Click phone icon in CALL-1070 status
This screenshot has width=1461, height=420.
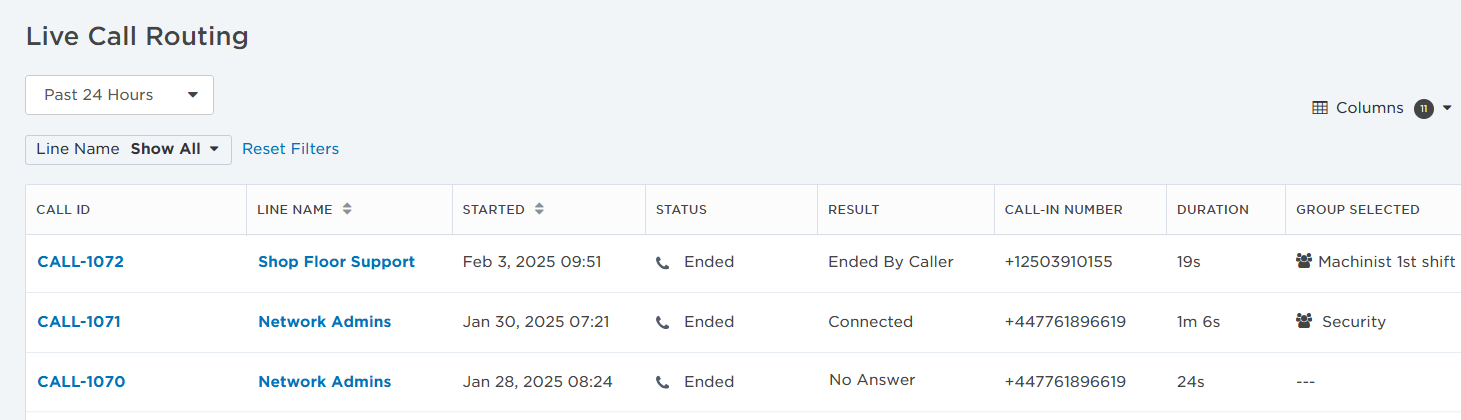coord(662,383)
